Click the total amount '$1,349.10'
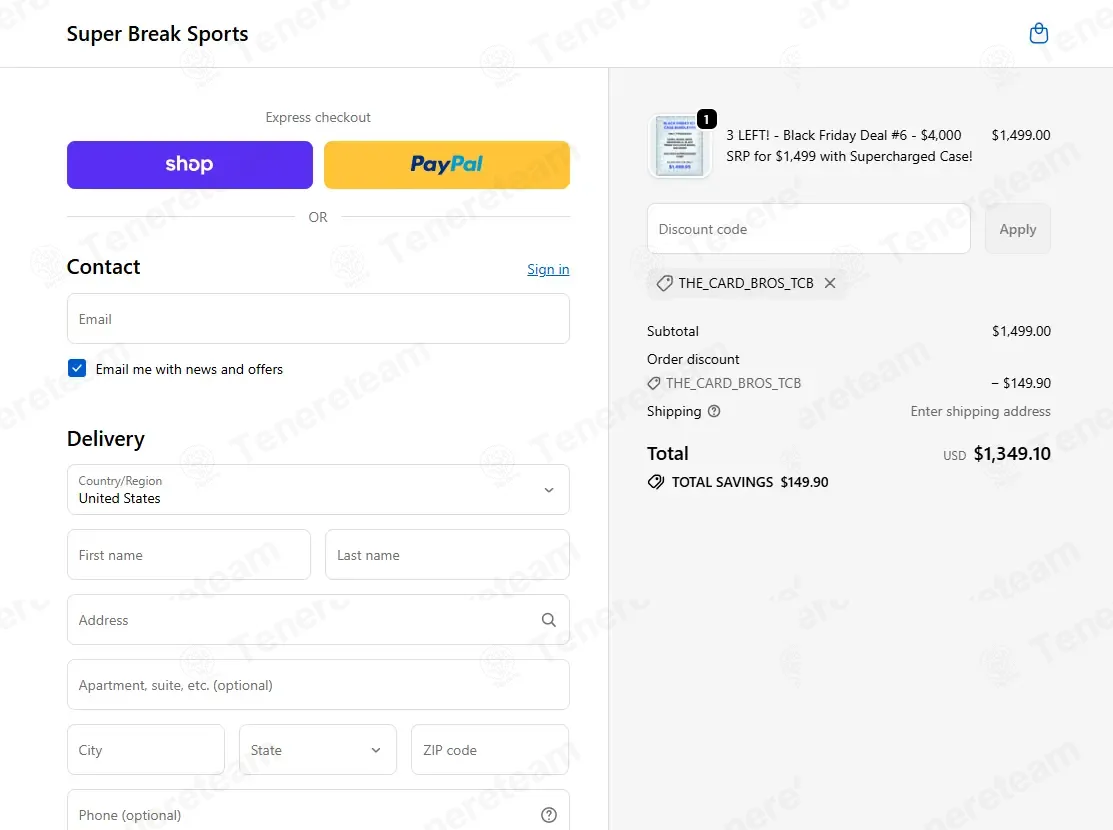The image size is (1113, 830). 1011,454
